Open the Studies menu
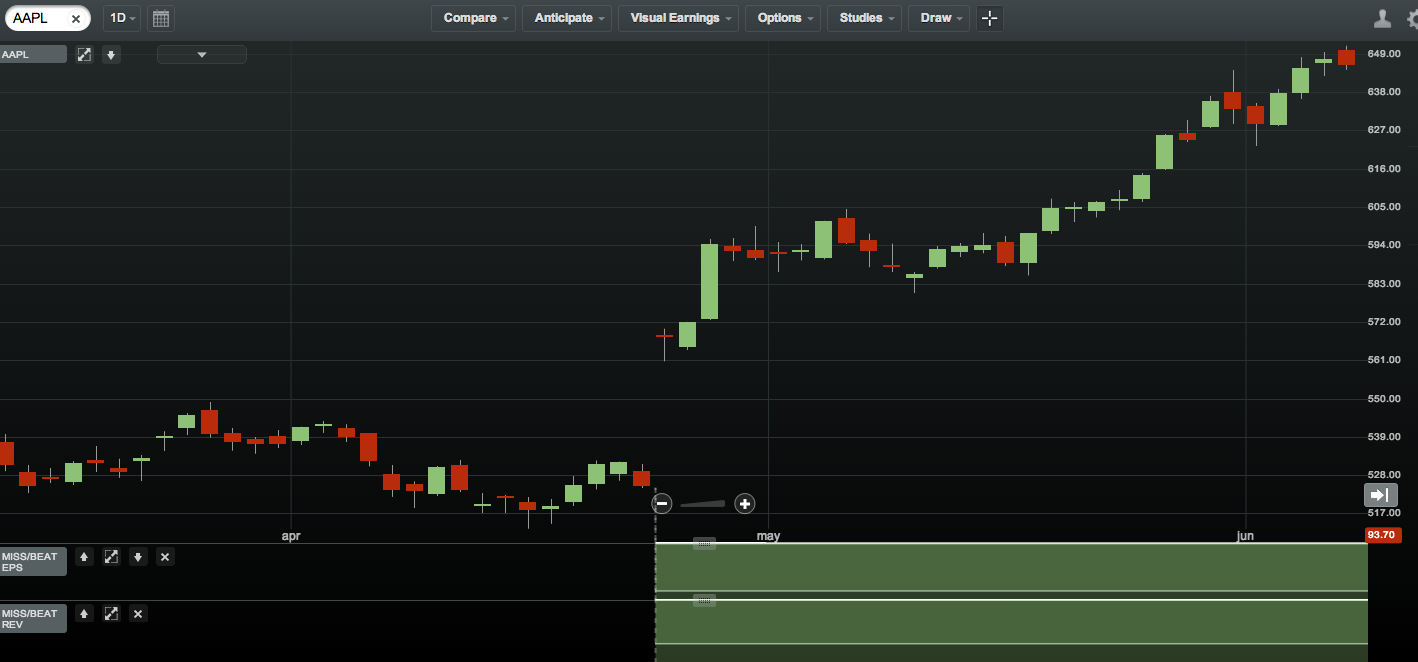Image resolution: width=1418 pixels, height=662 pixels. click(x=864, y=18)
